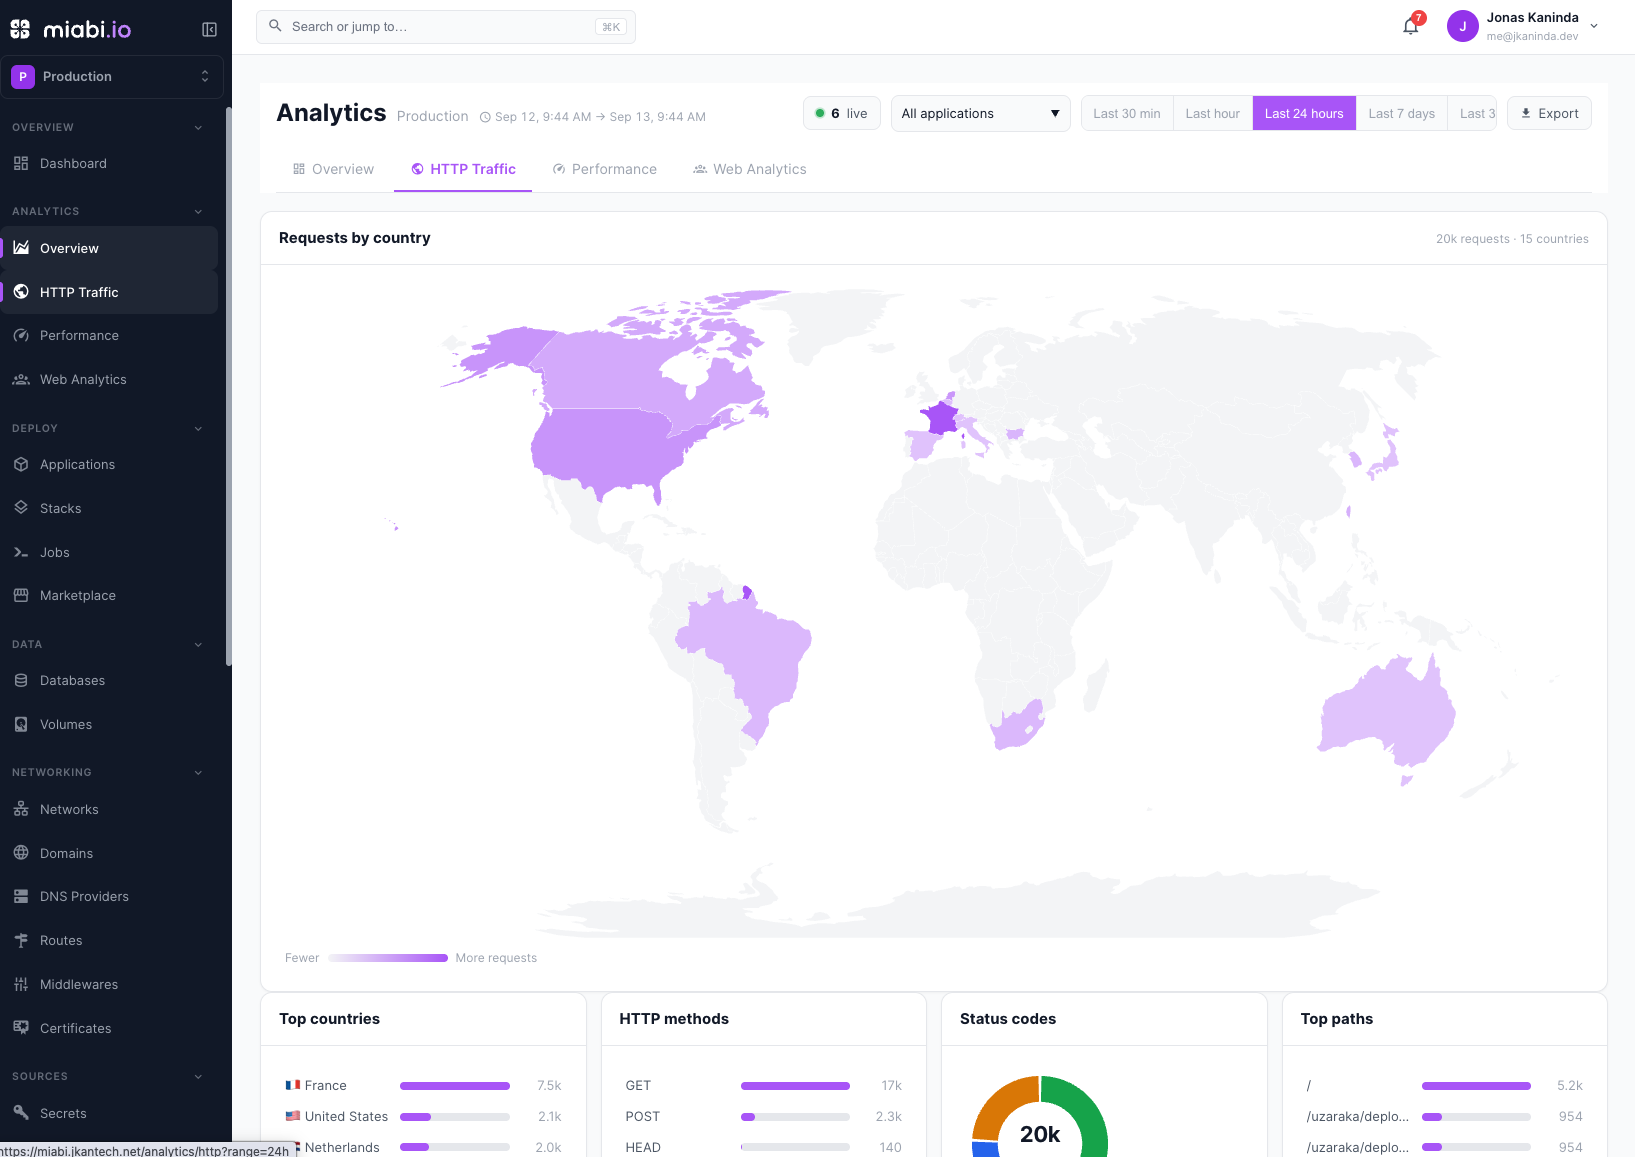Click the Routes signpost icon
The height and width of the screenshot is (1157, 1635).
(x=21, y=940)
